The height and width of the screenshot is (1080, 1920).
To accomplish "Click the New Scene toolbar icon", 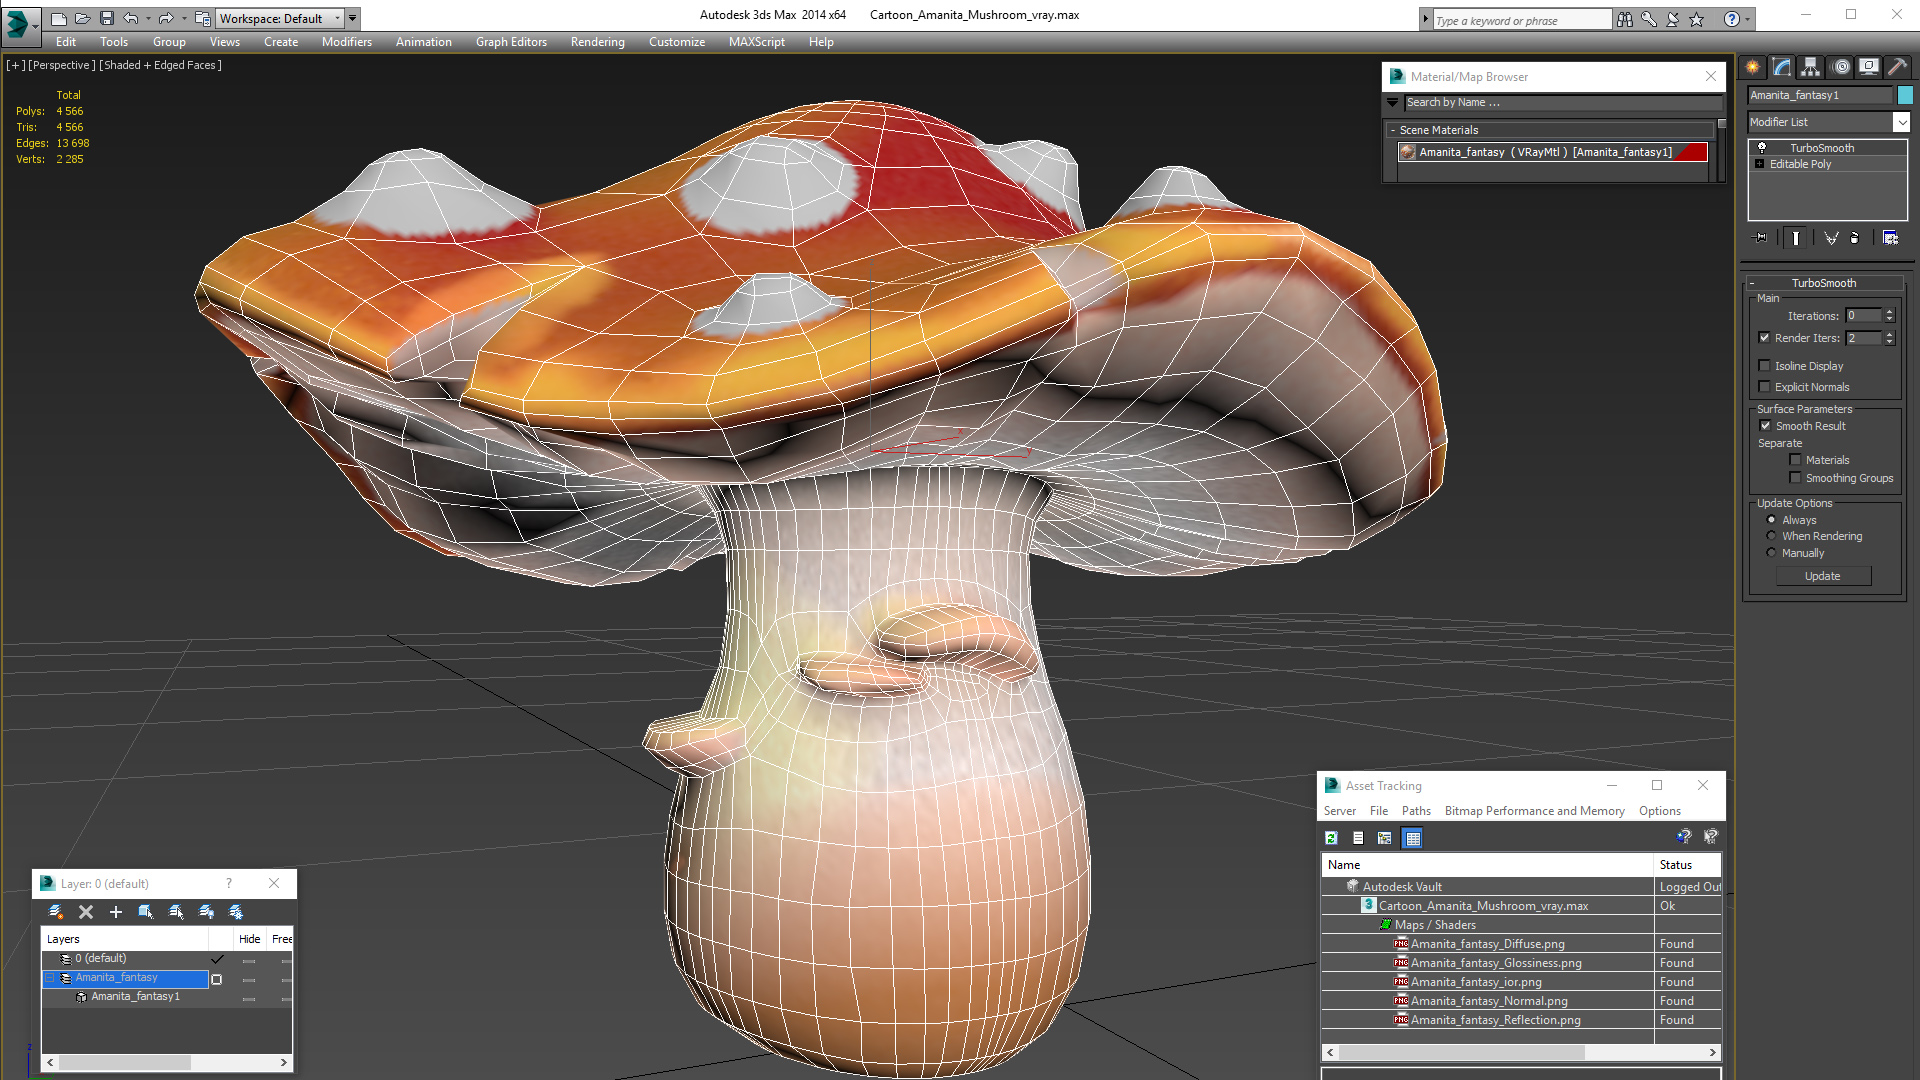I will [59, 18].
